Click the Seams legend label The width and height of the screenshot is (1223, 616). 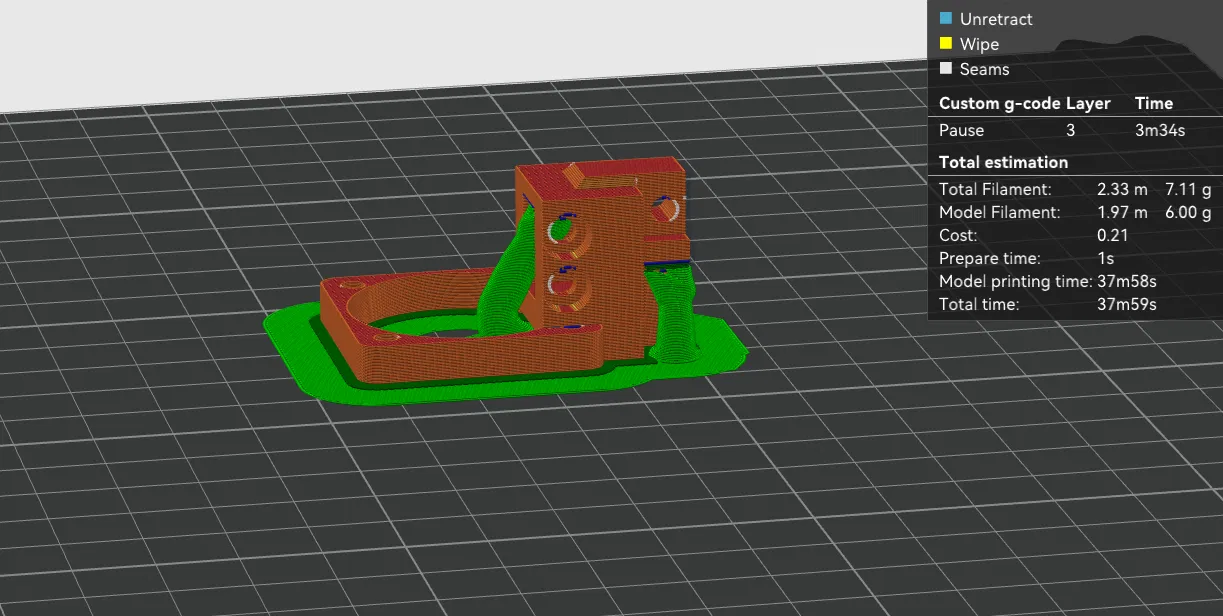coord(984,69)
